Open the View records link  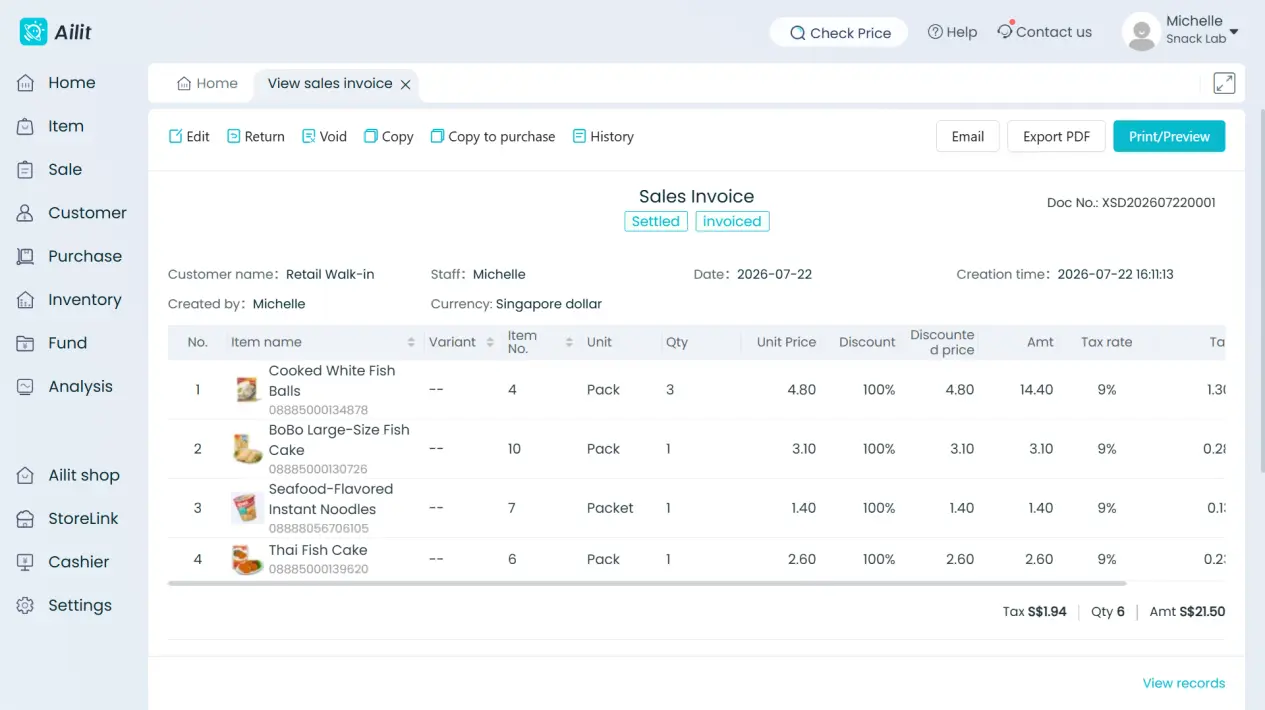[1183, 683]
